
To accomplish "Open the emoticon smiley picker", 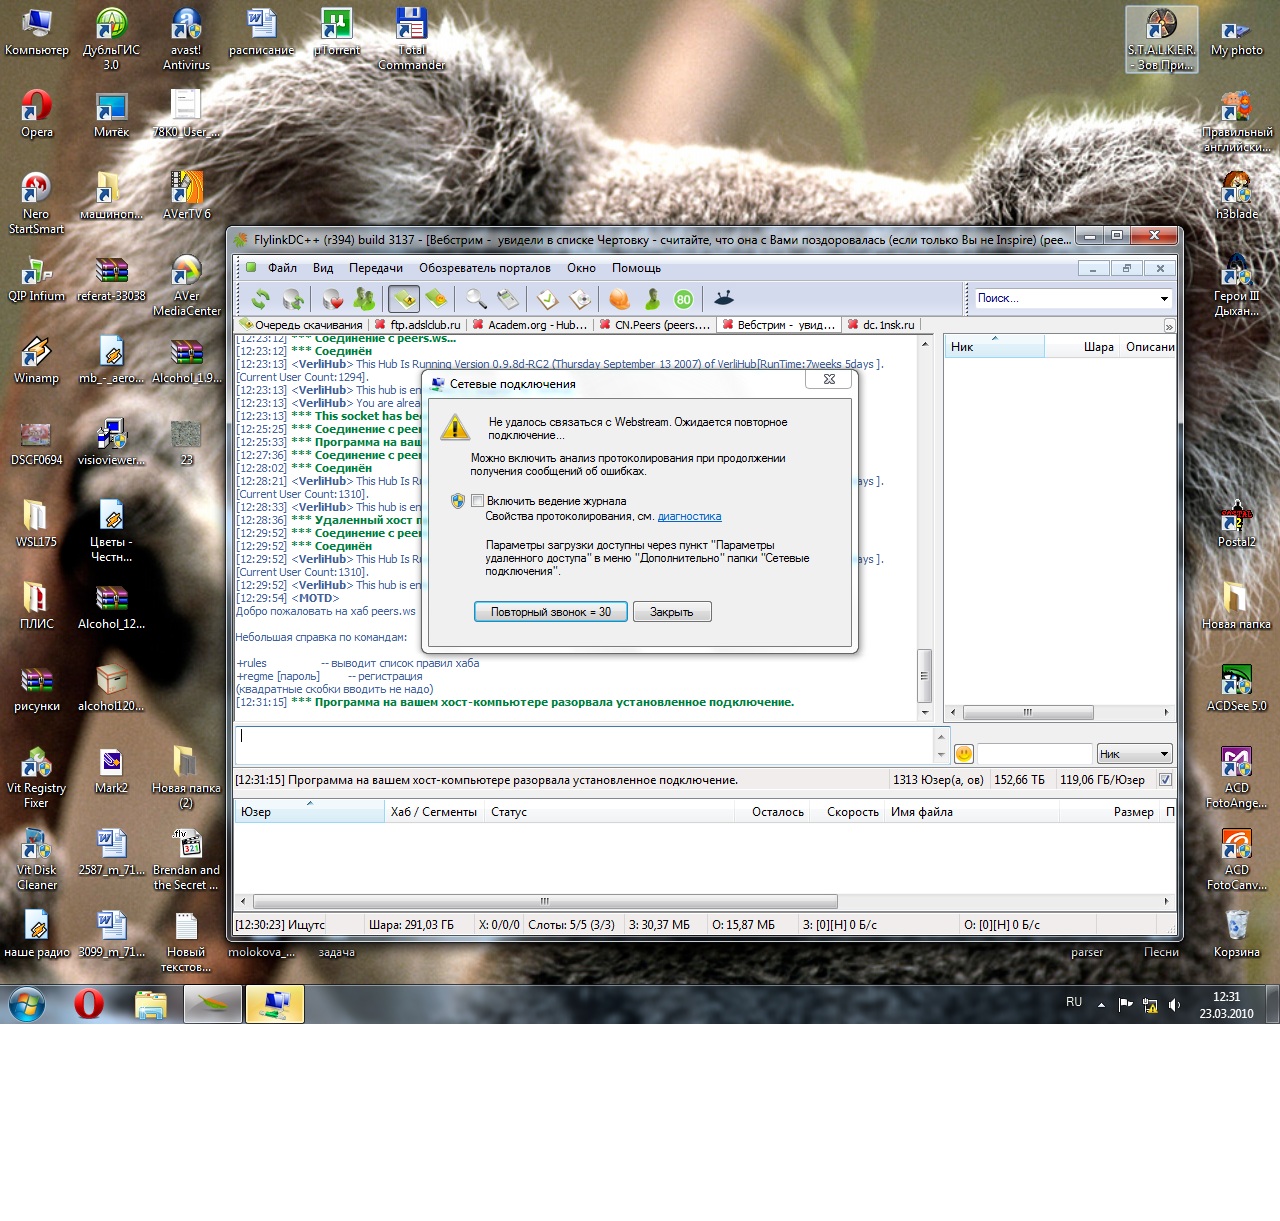I will click(964, 754).
